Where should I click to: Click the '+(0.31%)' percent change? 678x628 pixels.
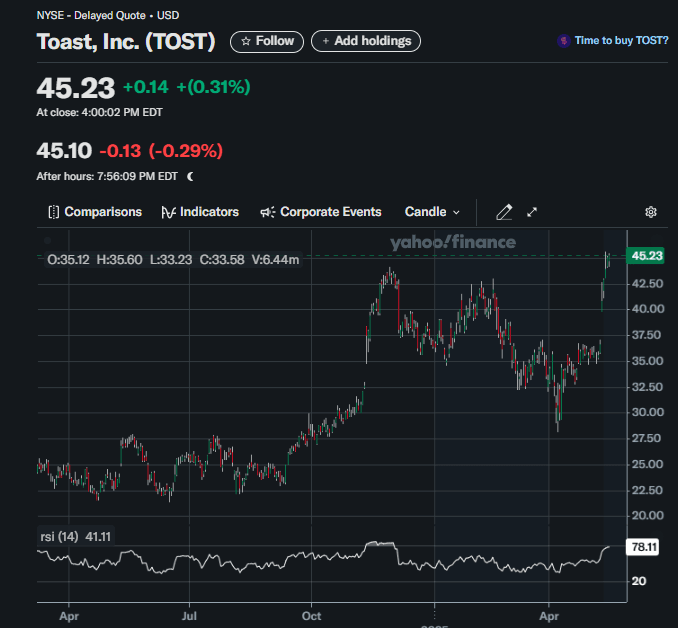[214, 87]
